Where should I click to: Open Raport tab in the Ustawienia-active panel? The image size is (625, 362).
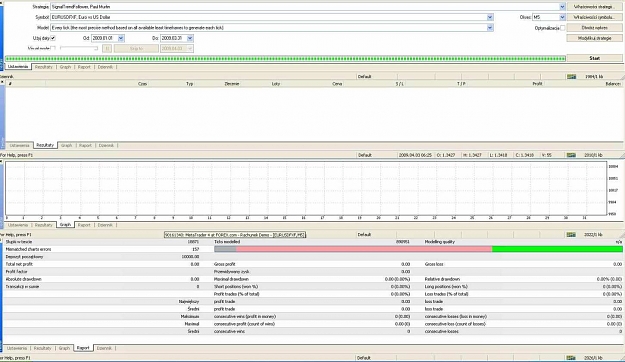84,67
